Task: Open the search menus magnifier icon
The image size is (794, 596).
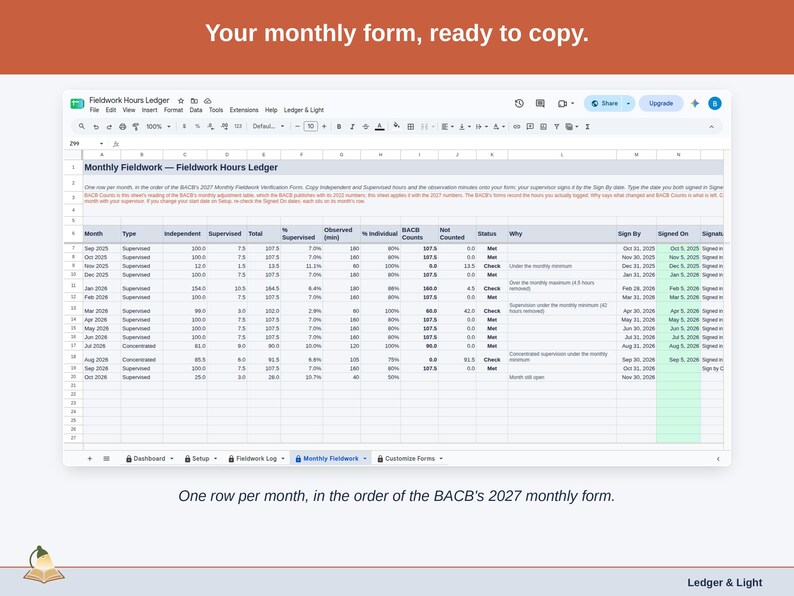Action: coord(82,127)
